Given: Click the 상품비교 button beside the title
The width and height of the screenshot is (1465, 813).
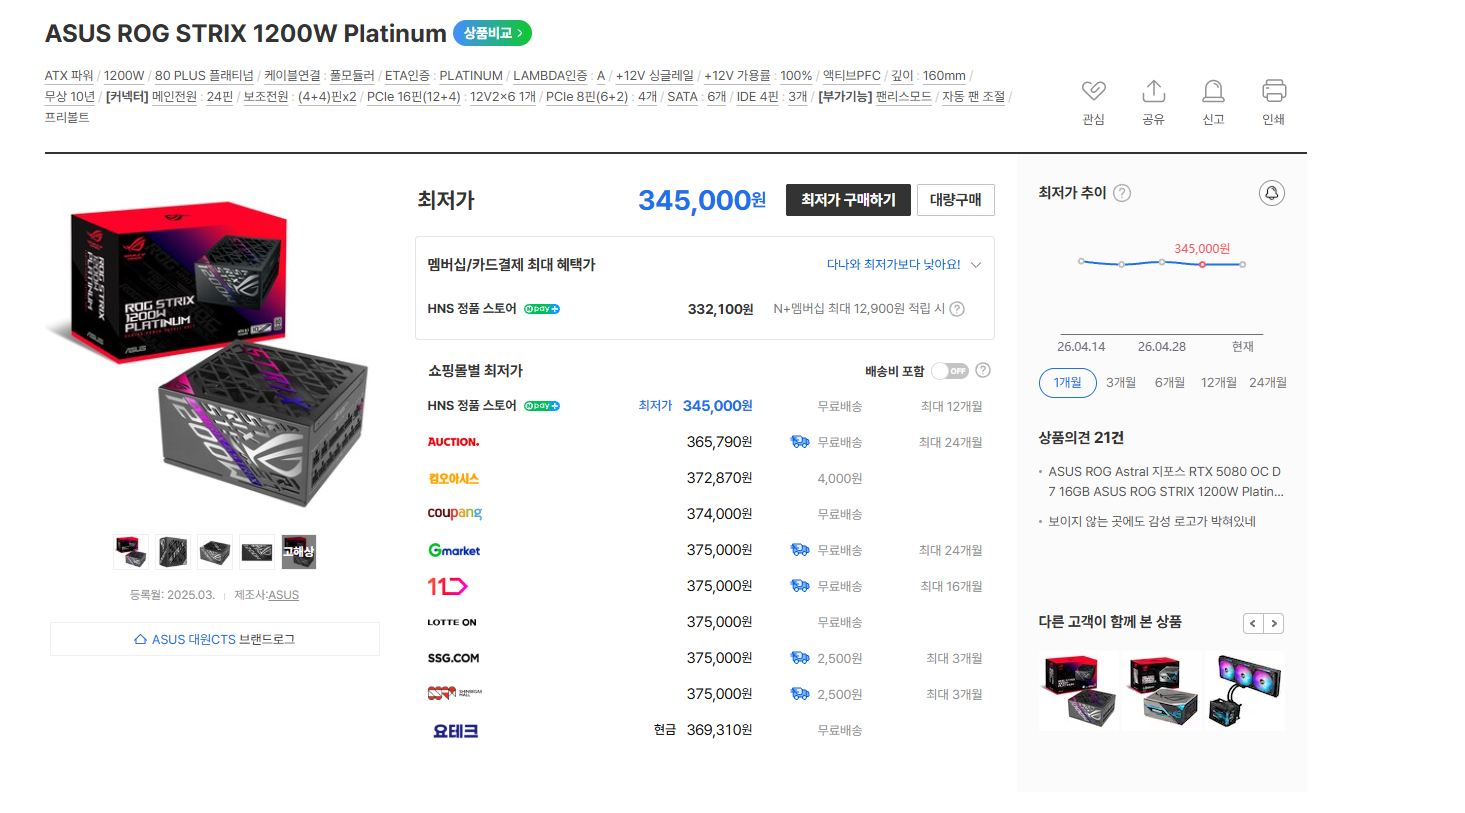Looking at the screenshot, I should [x=492, y=33].
